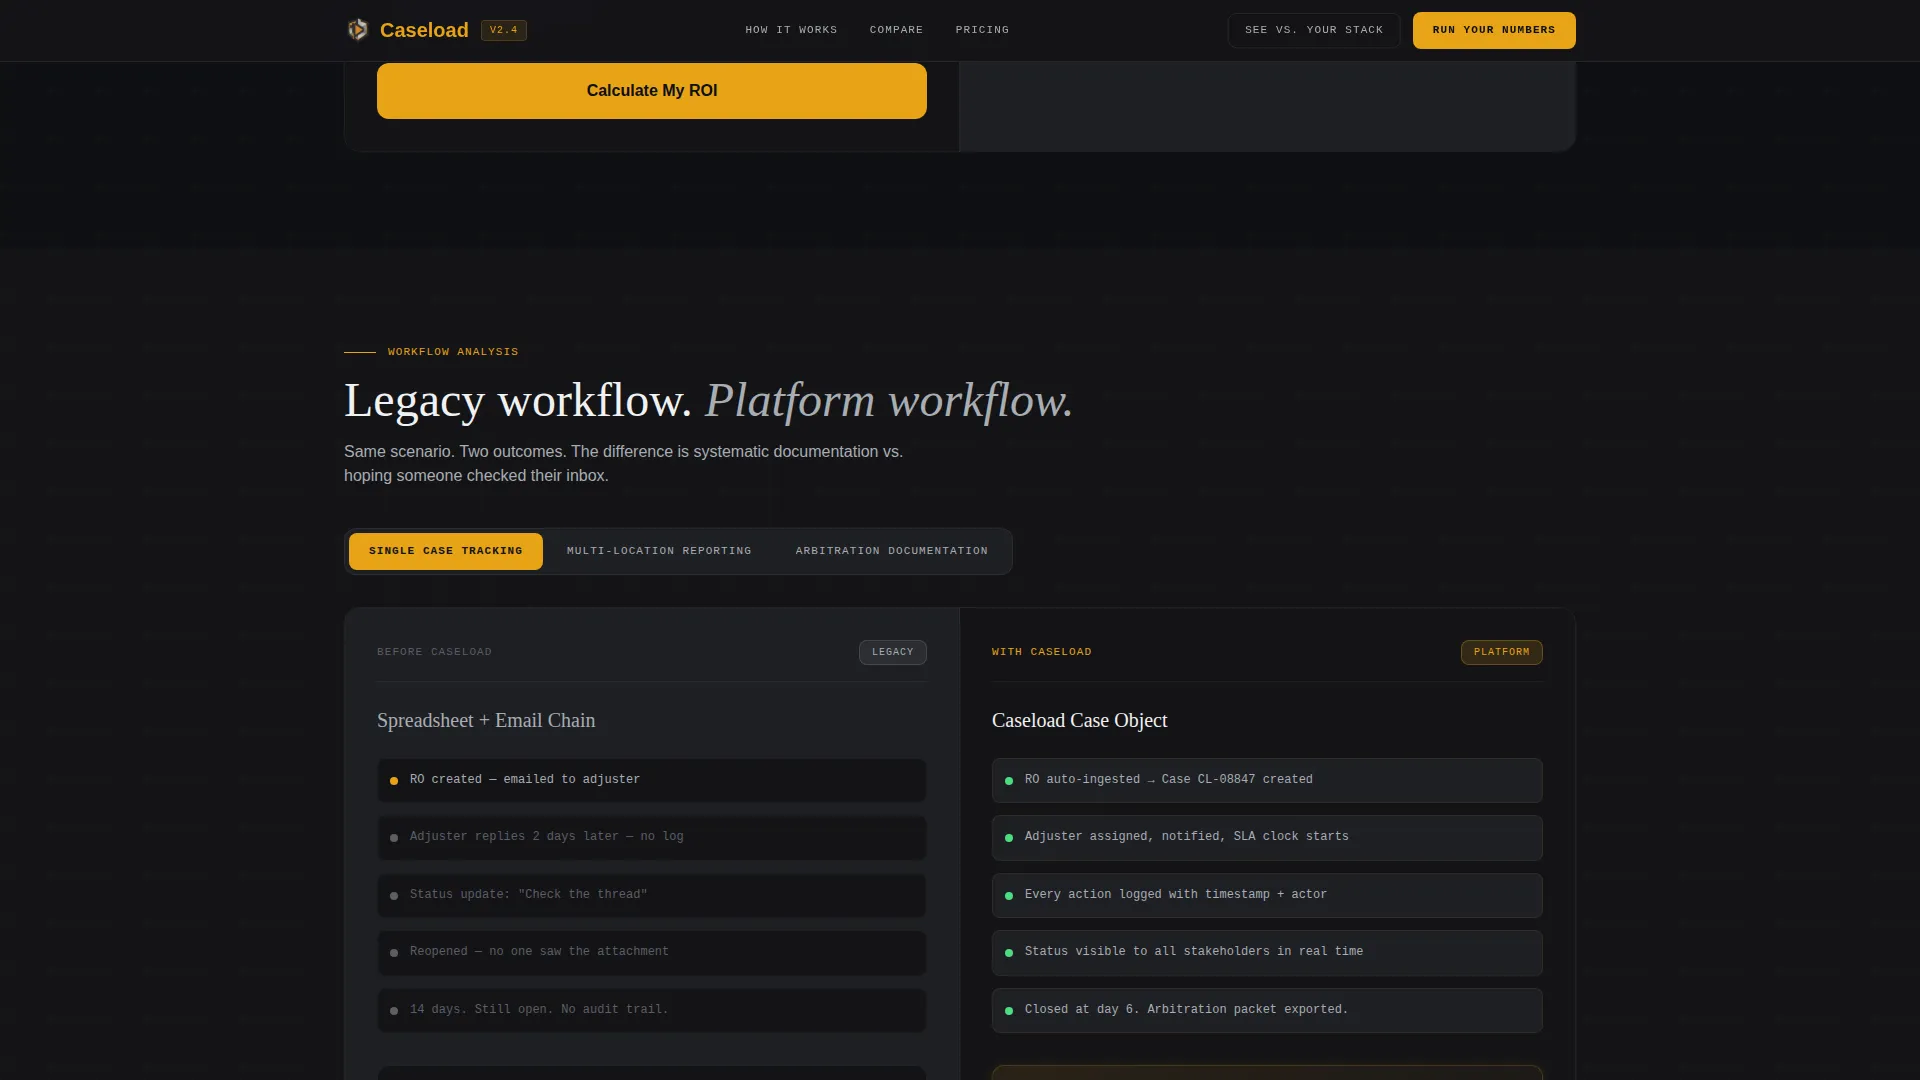Click 'With Caseload' label
1920x1080 pixels.
coord(1042,652)
